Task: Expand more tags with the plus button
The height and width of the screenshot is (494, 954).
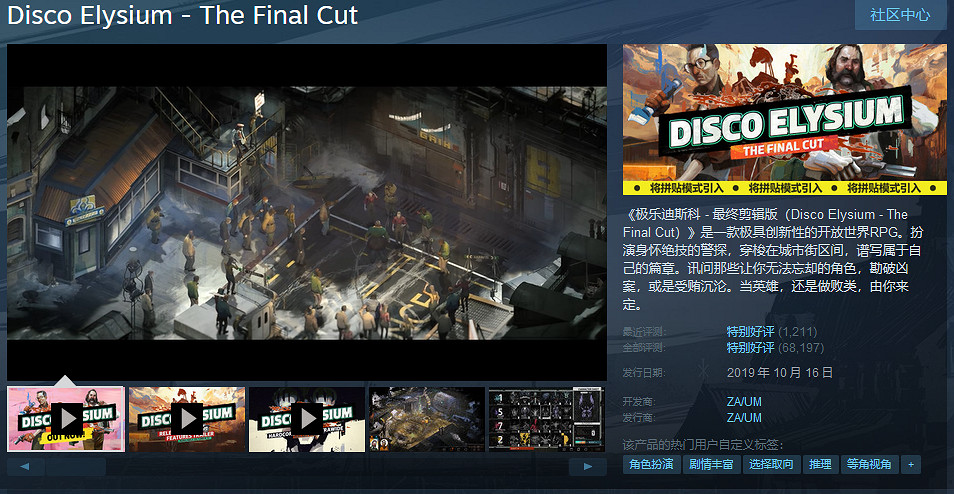Action: (910, 464)
